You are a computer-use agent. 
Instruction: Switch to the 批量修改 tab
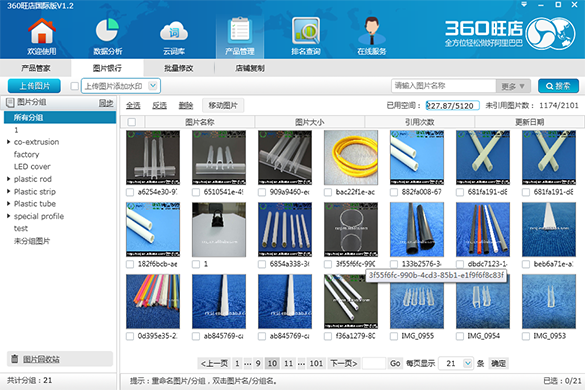(x=179, y=68)
